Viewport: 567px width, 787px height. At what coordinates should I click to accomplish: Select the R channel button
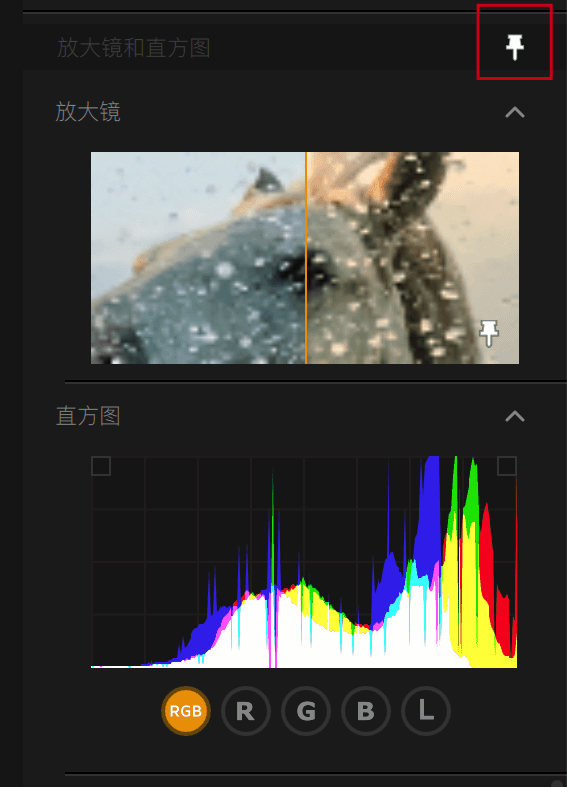coord(245,711)
